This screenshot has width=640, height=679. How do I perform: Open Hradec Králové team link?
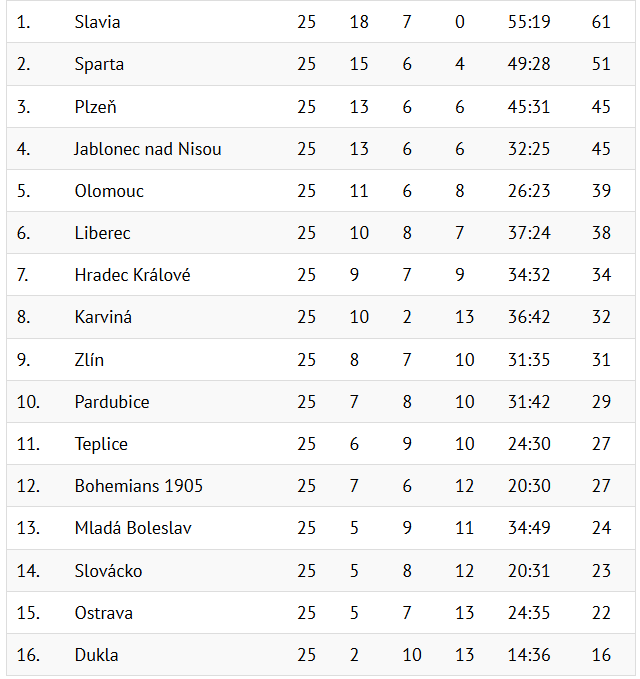tap(132, 275)
